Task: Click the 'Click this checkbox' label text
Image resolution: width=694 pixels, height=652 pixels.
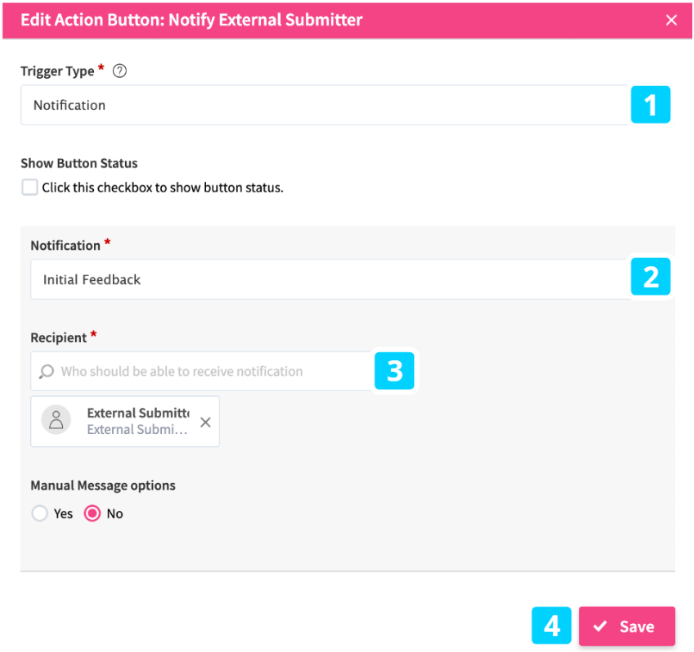Action: click(162, 187)
